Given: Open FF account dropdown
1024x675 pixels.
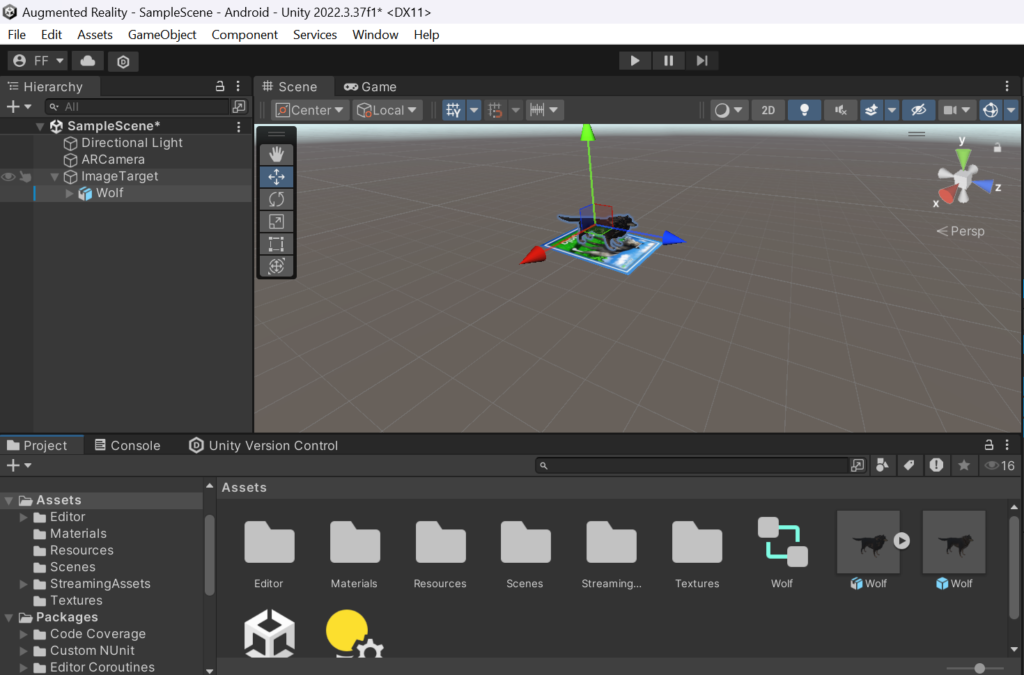Looking at the screenshot, I should (38, 61).
